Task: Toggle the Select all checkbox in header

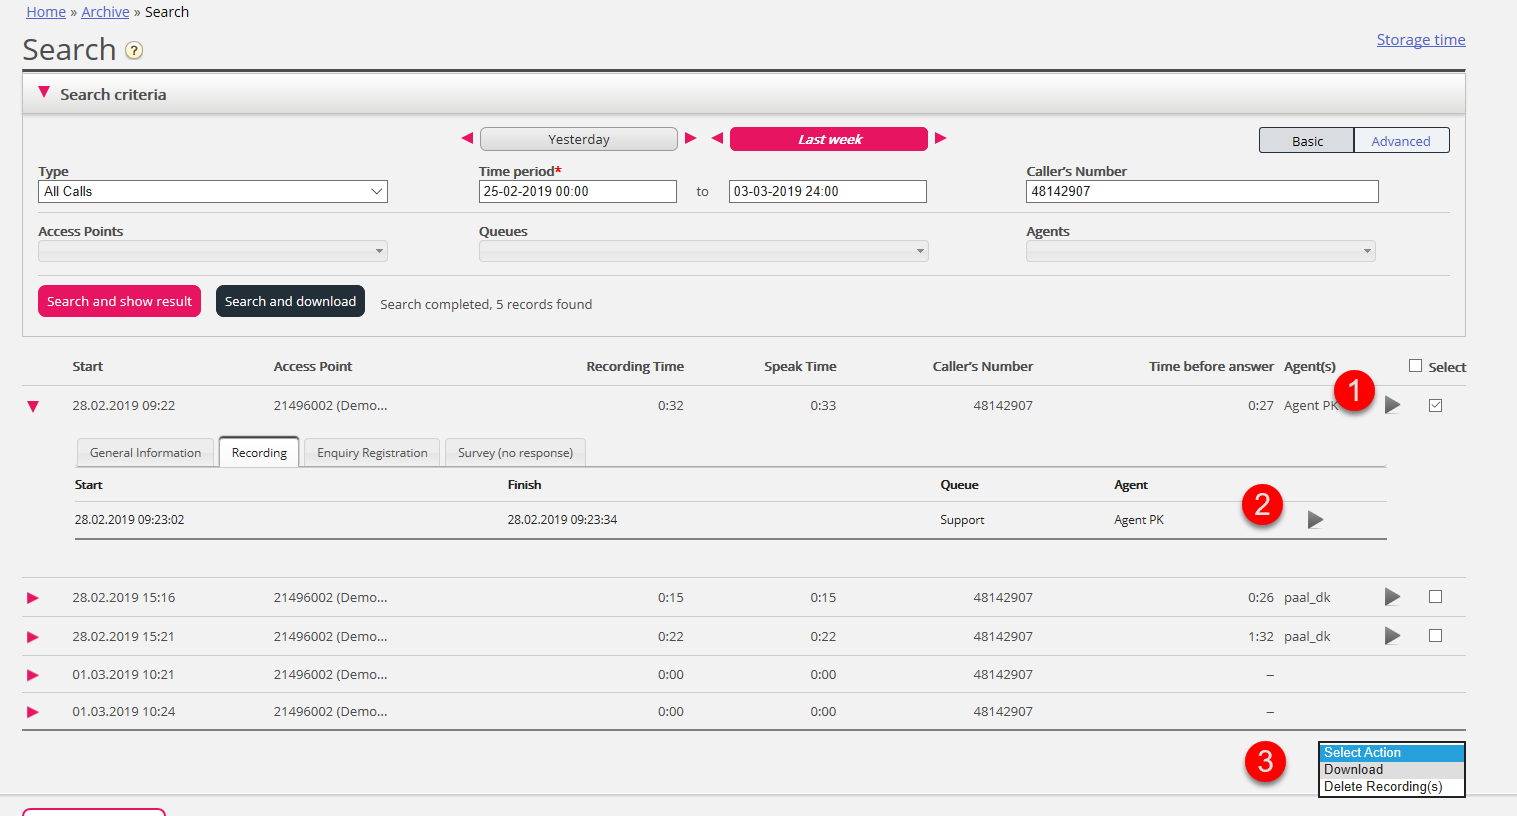Action: click(x=1415, y=366)
